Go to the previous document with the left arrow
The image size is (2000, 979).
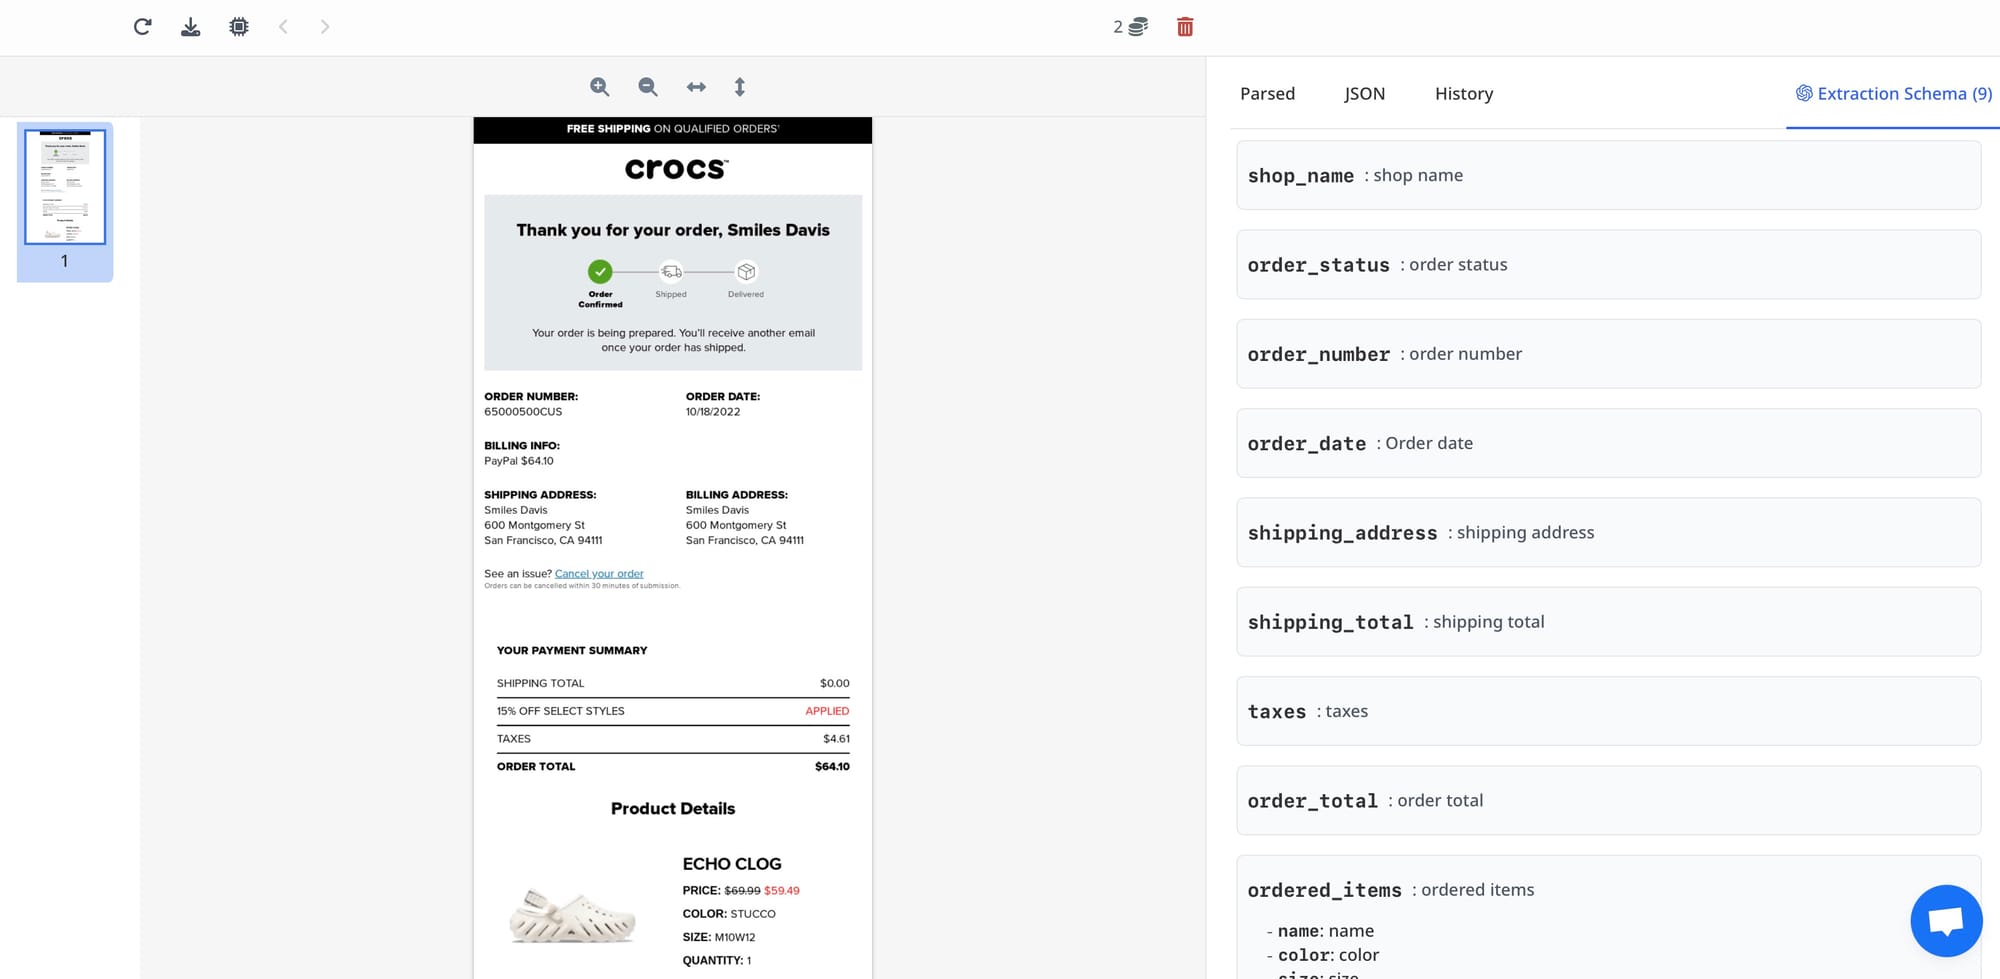pos(284,27)
